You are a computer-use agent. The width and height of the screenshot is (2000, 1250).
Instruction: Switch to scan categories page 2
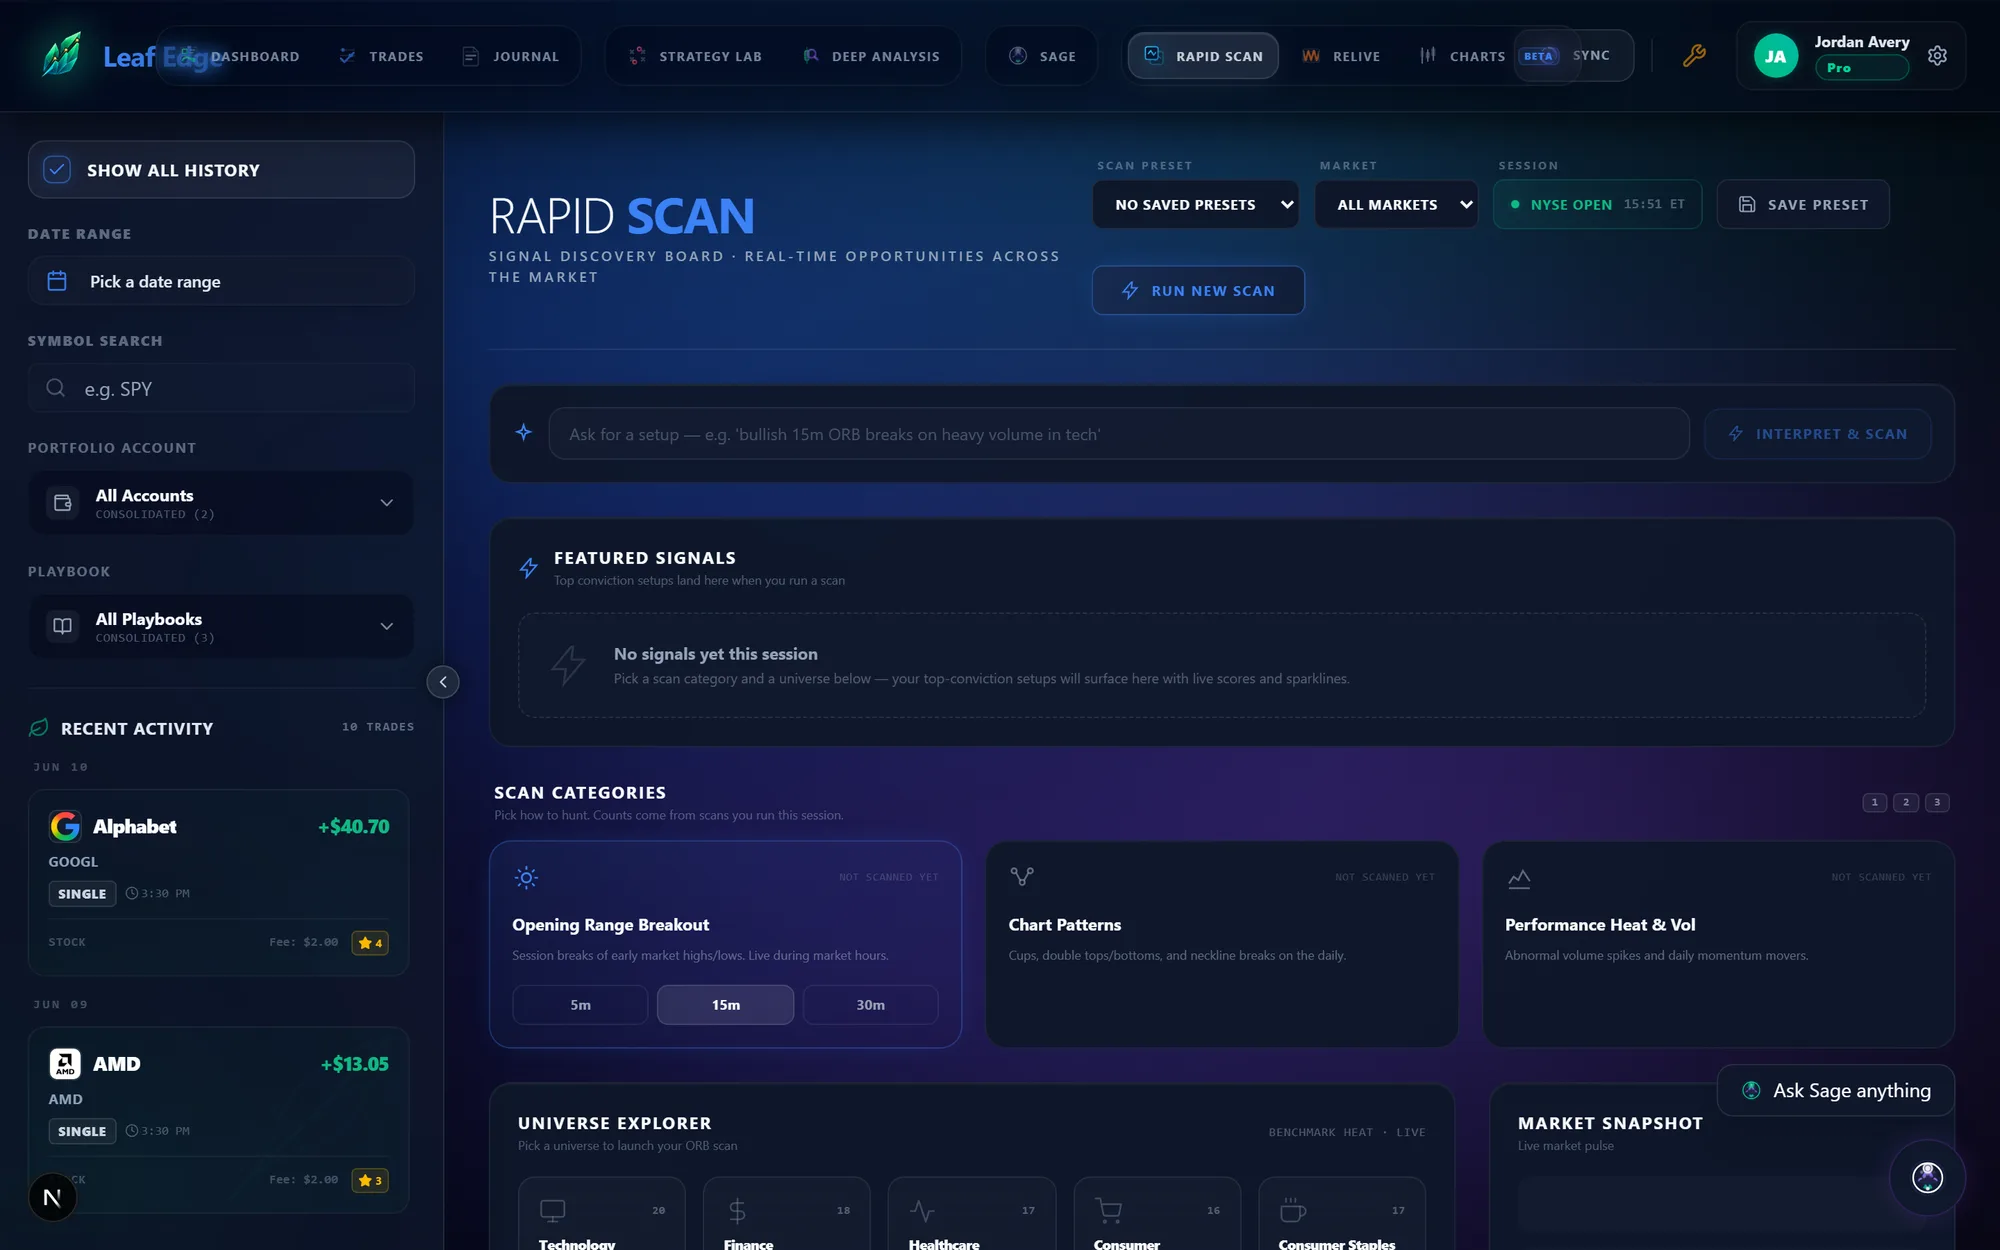coord(1906,802)
